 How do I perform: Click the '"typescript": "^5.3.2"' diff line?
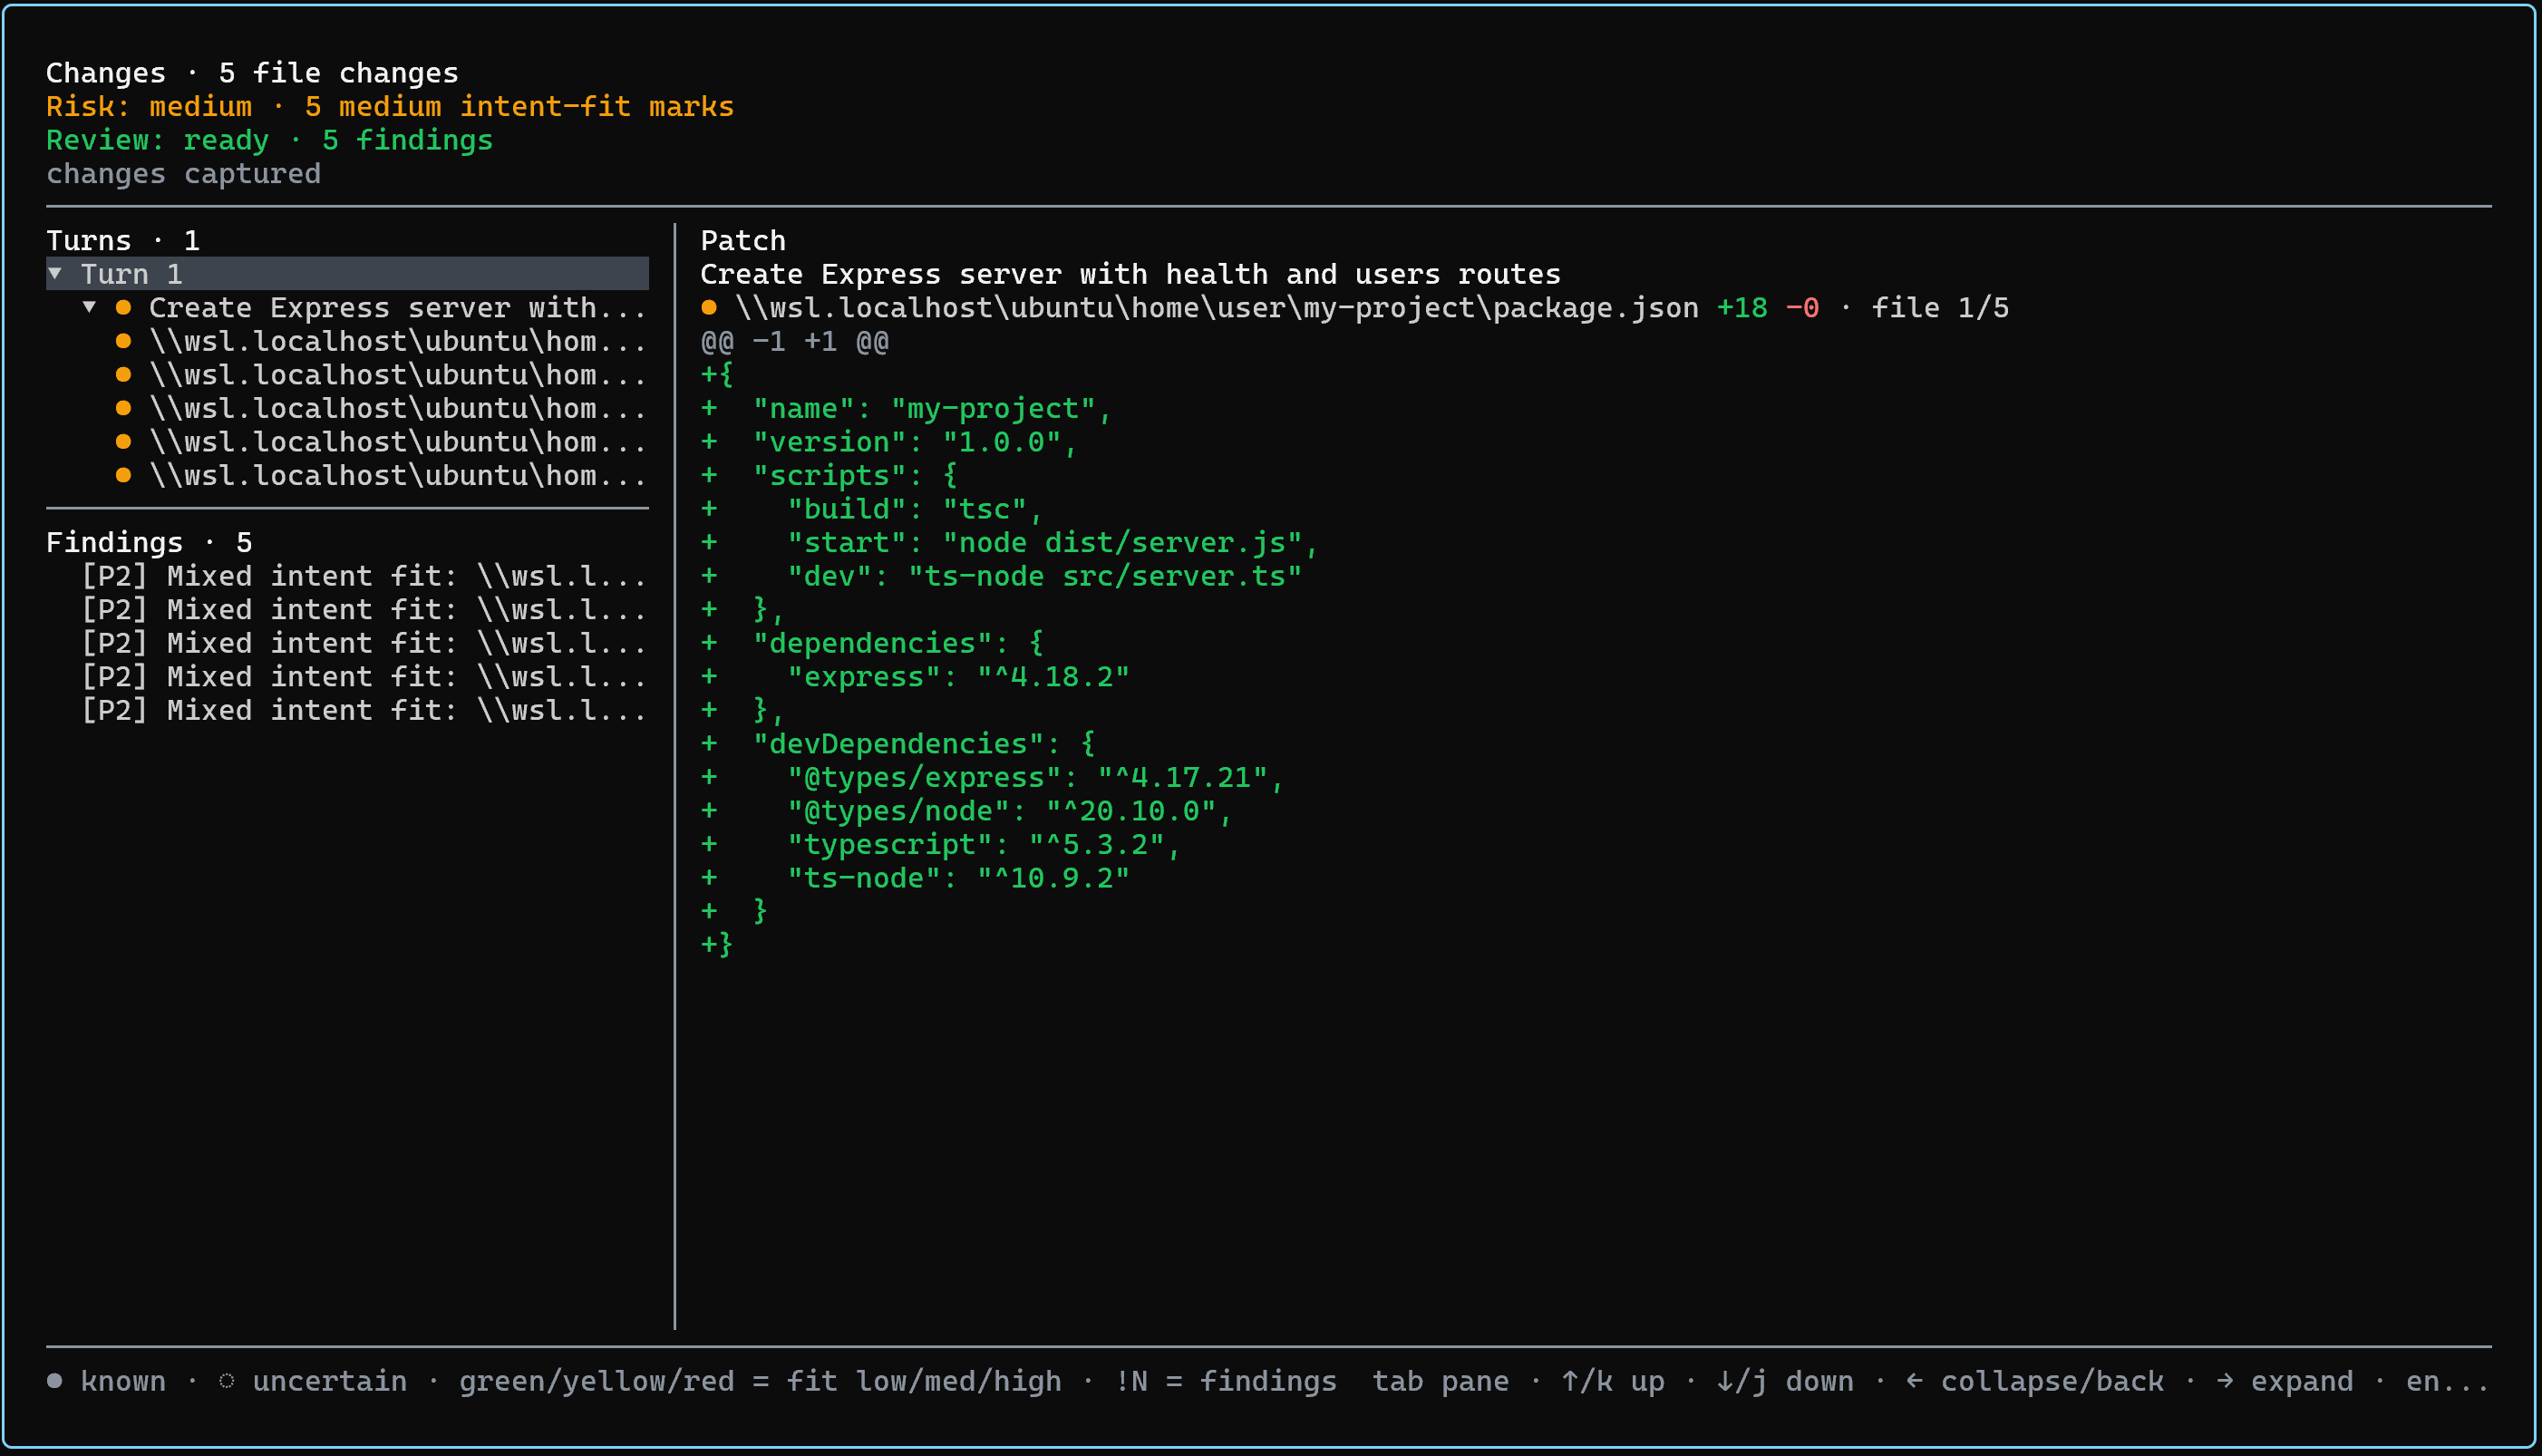click(x=941, y=845)
